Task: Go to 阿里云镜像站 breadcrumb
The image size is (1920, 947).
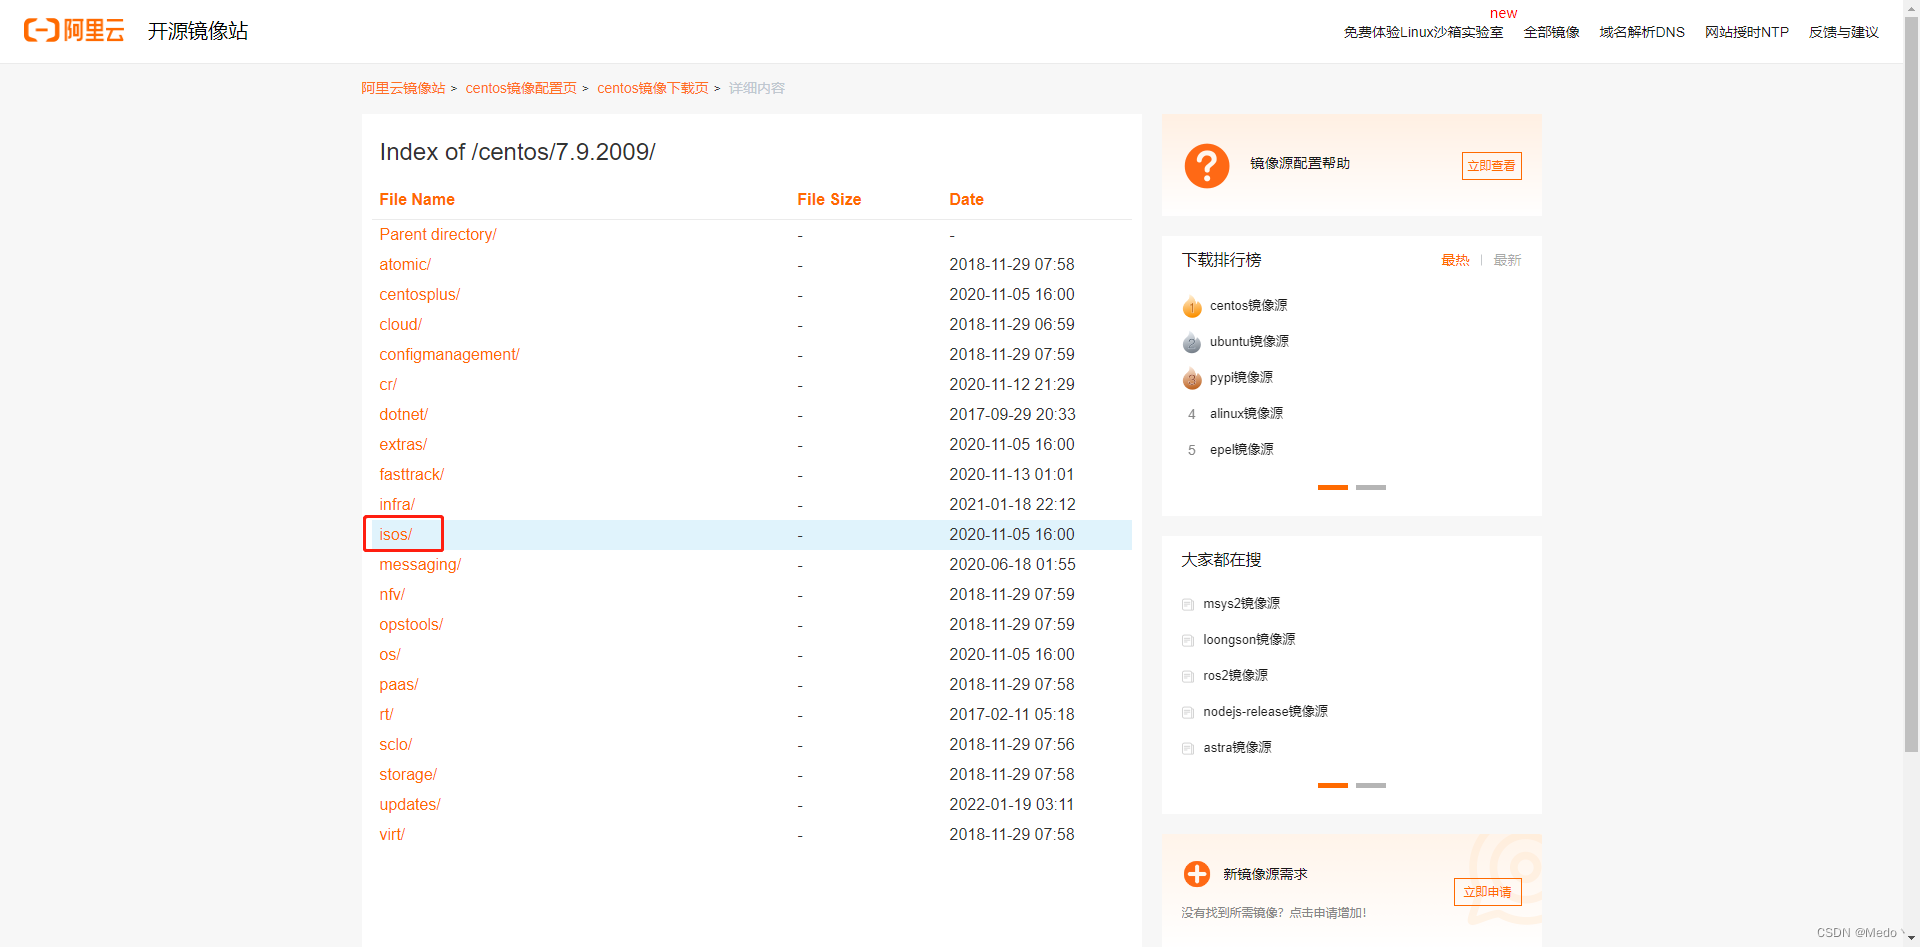Action: pyautogui.click(x=403, y=88)
